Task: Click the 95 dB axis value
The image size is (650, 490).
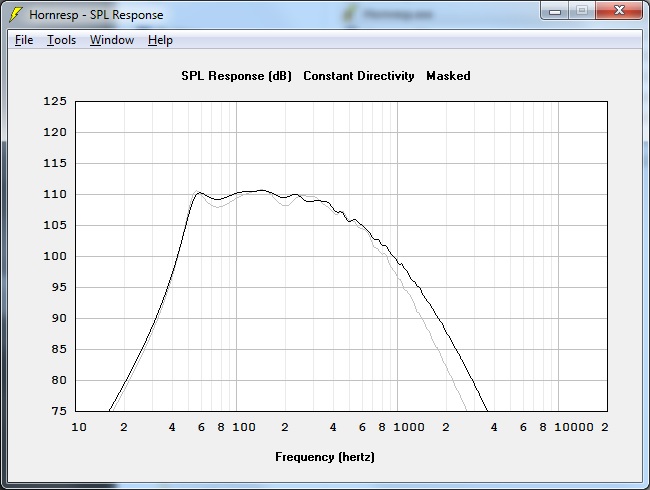Action: pyautogui.click(x=59, y=287)
